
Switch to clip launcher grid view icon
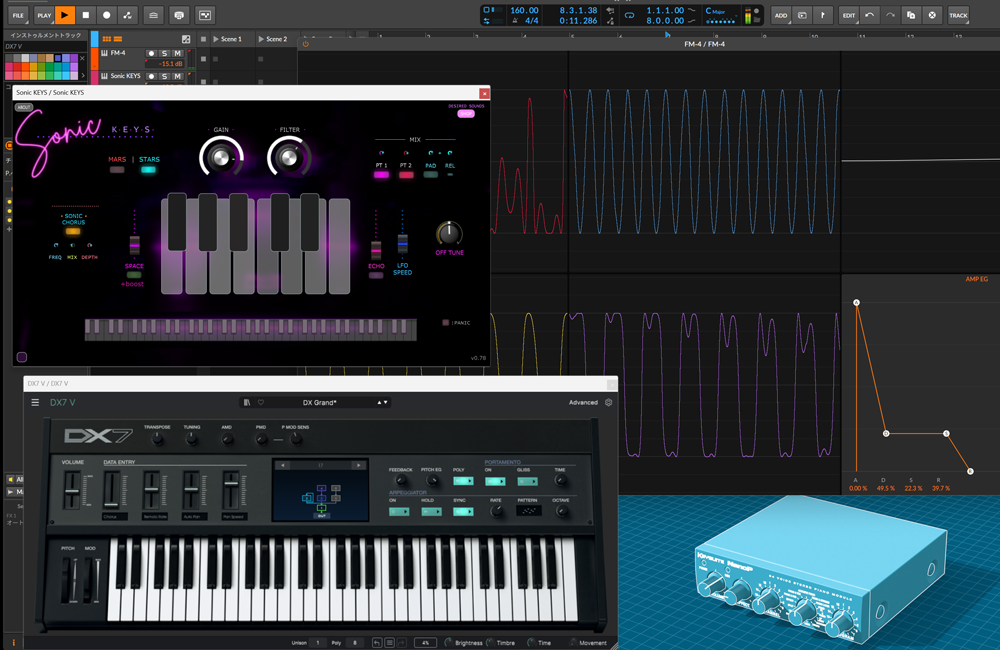107,39
